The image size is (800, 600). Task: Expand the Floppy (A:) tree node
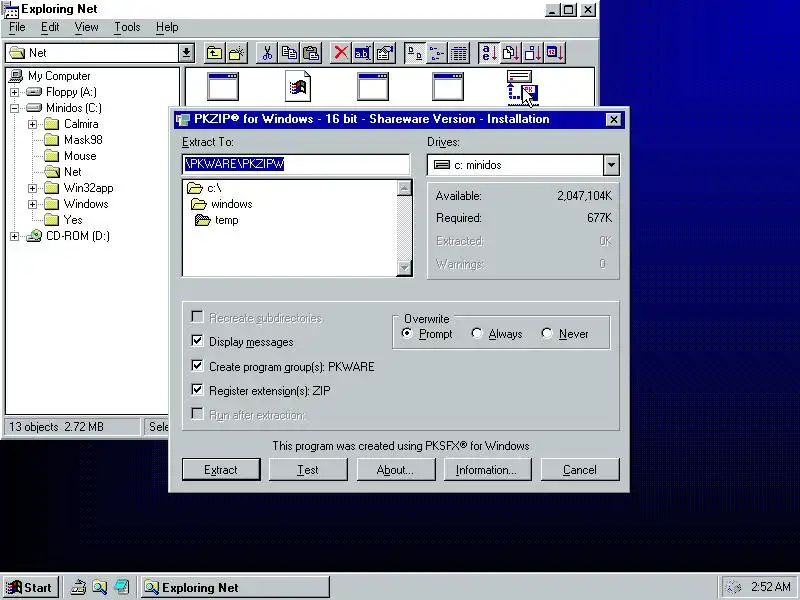14,92
